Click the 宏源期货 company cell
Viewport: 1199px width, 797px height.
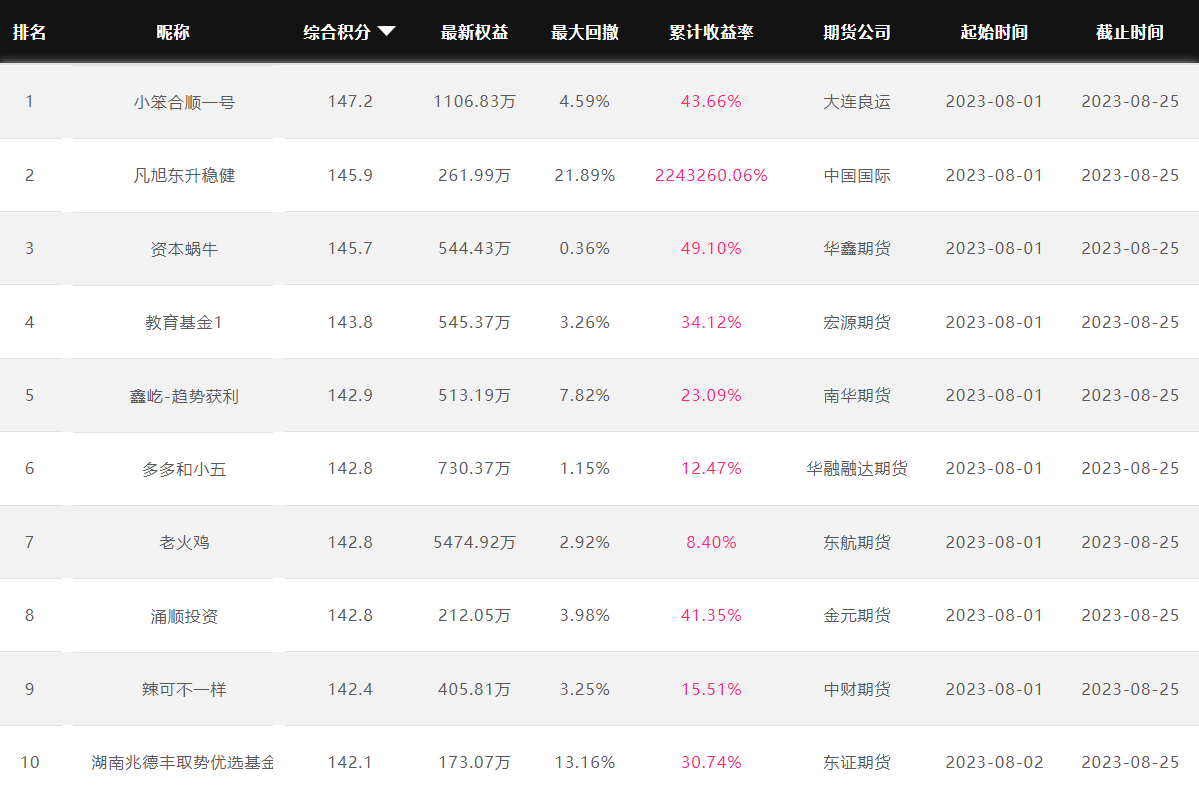click(857, 322)
